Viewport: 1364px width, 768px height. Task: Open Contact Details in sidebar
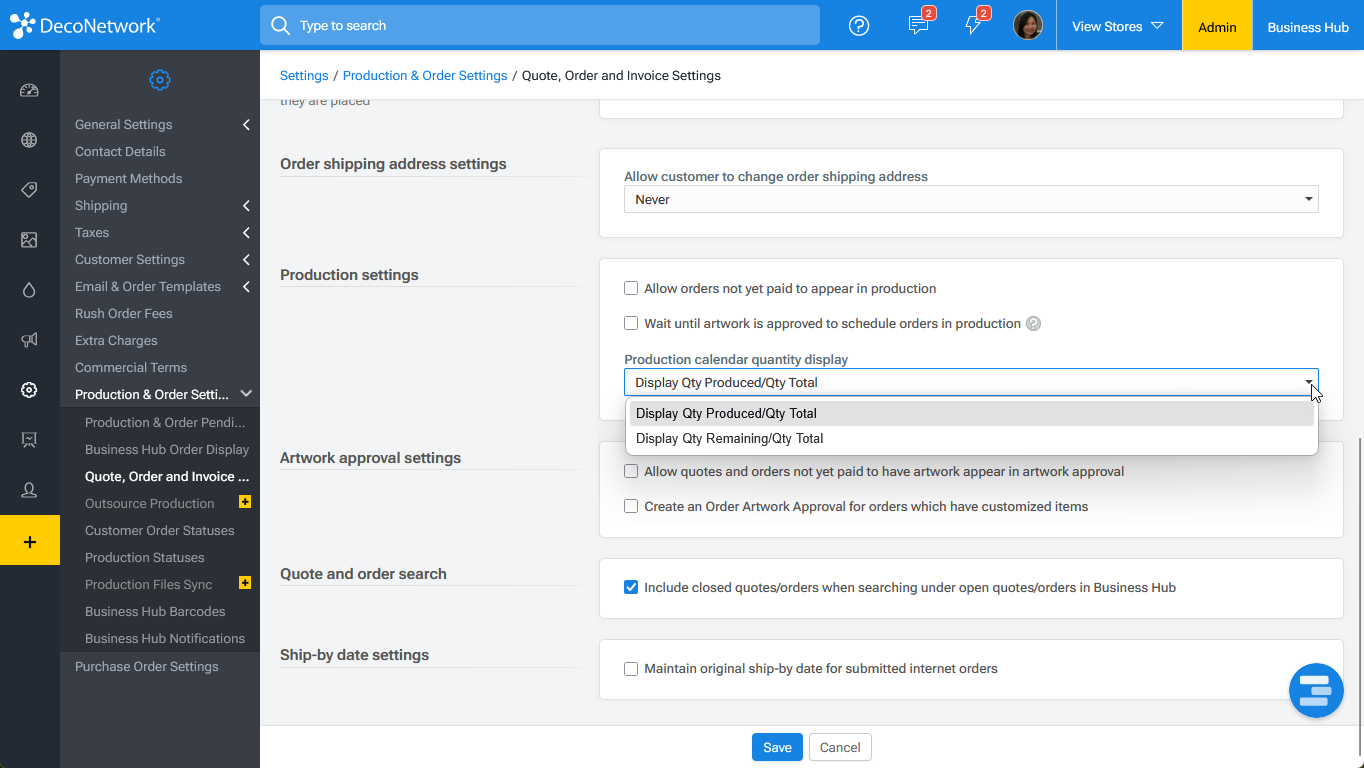pos(120,151)
